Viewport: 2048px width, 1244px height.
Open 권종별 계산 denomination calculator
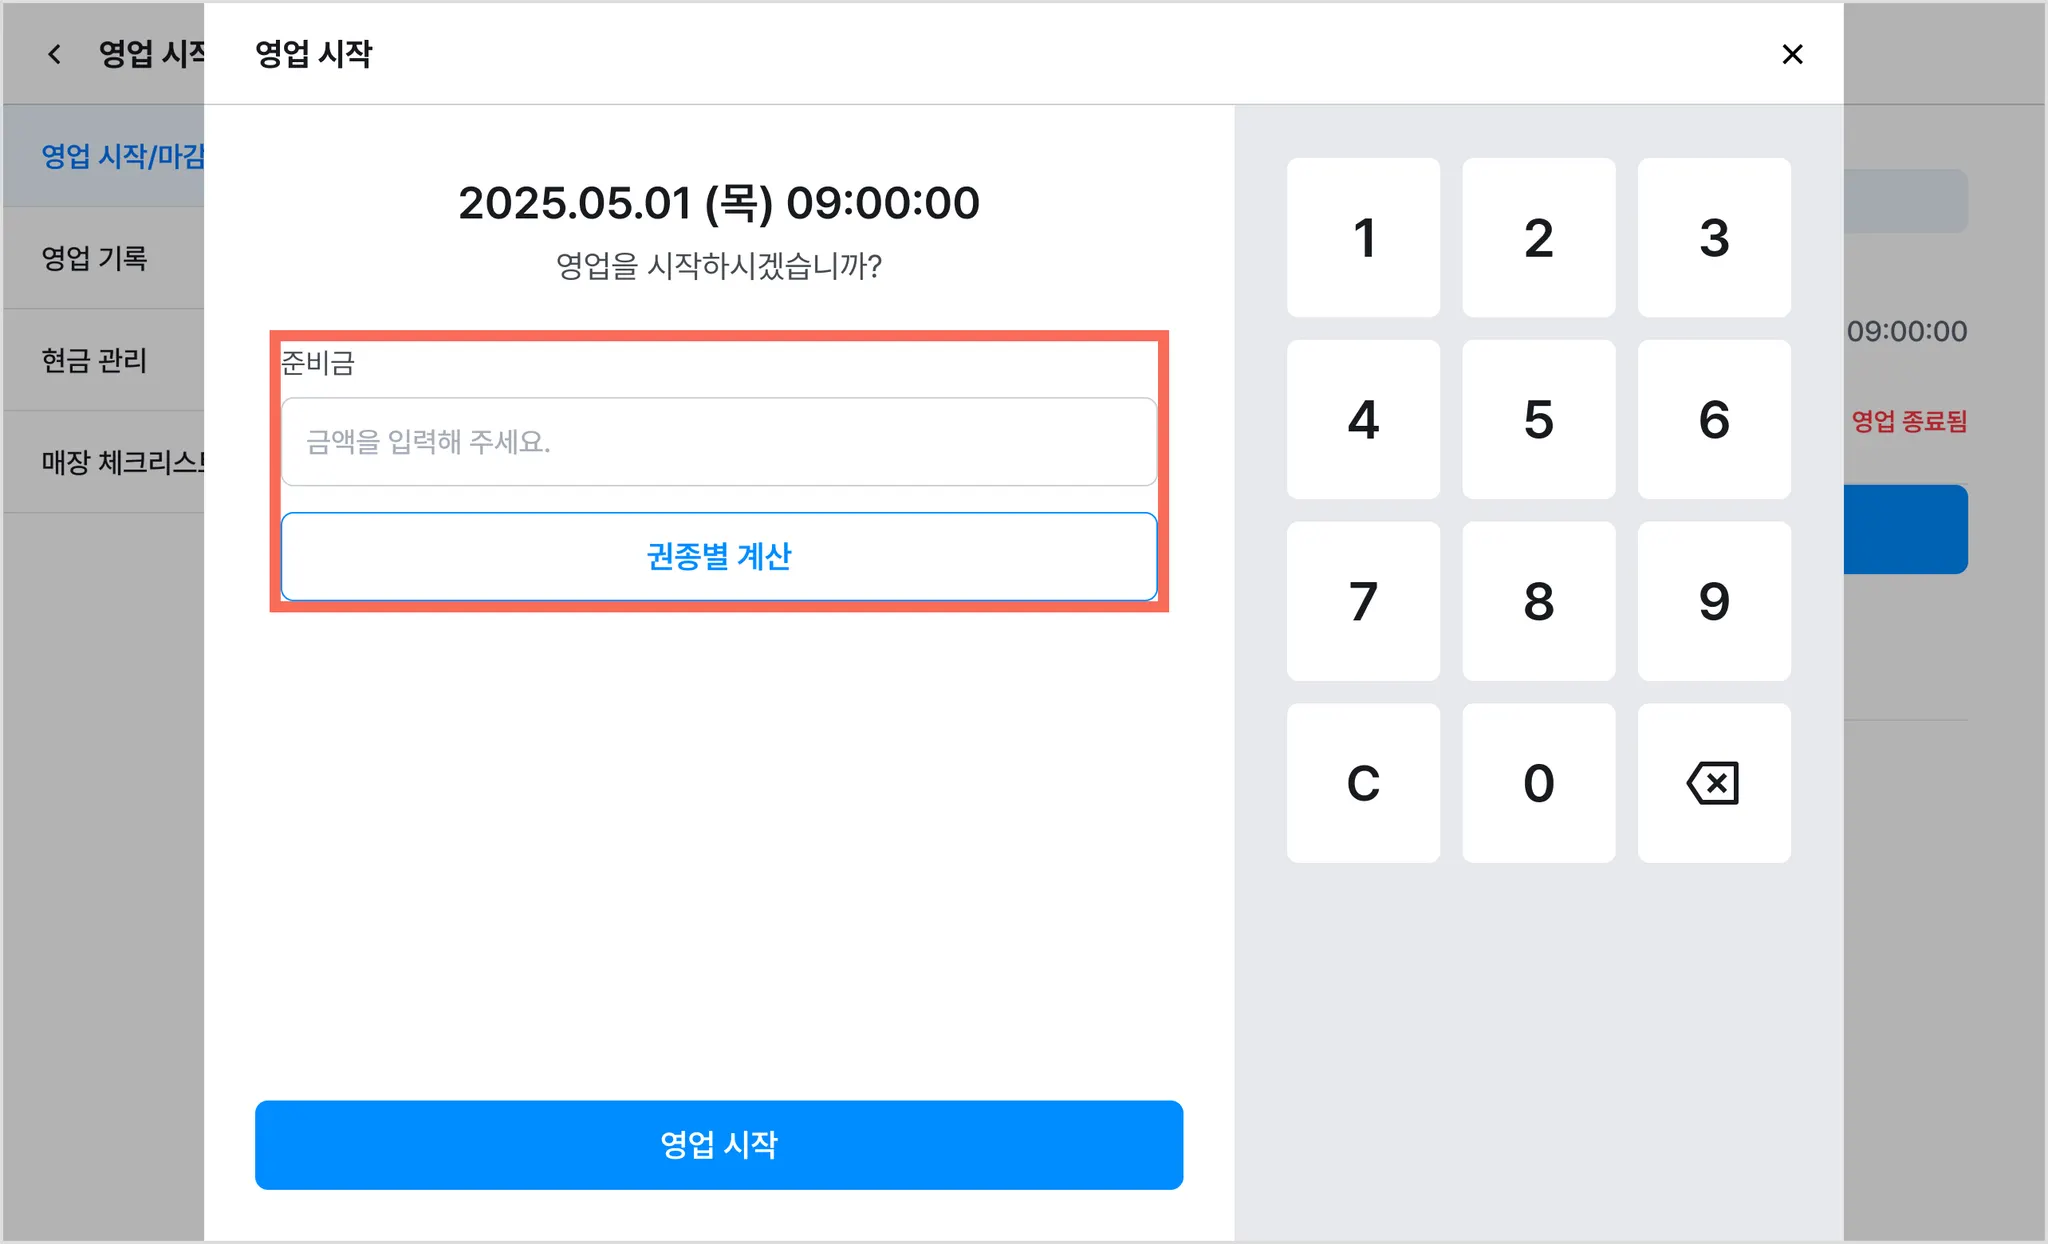tap(718, 556)
